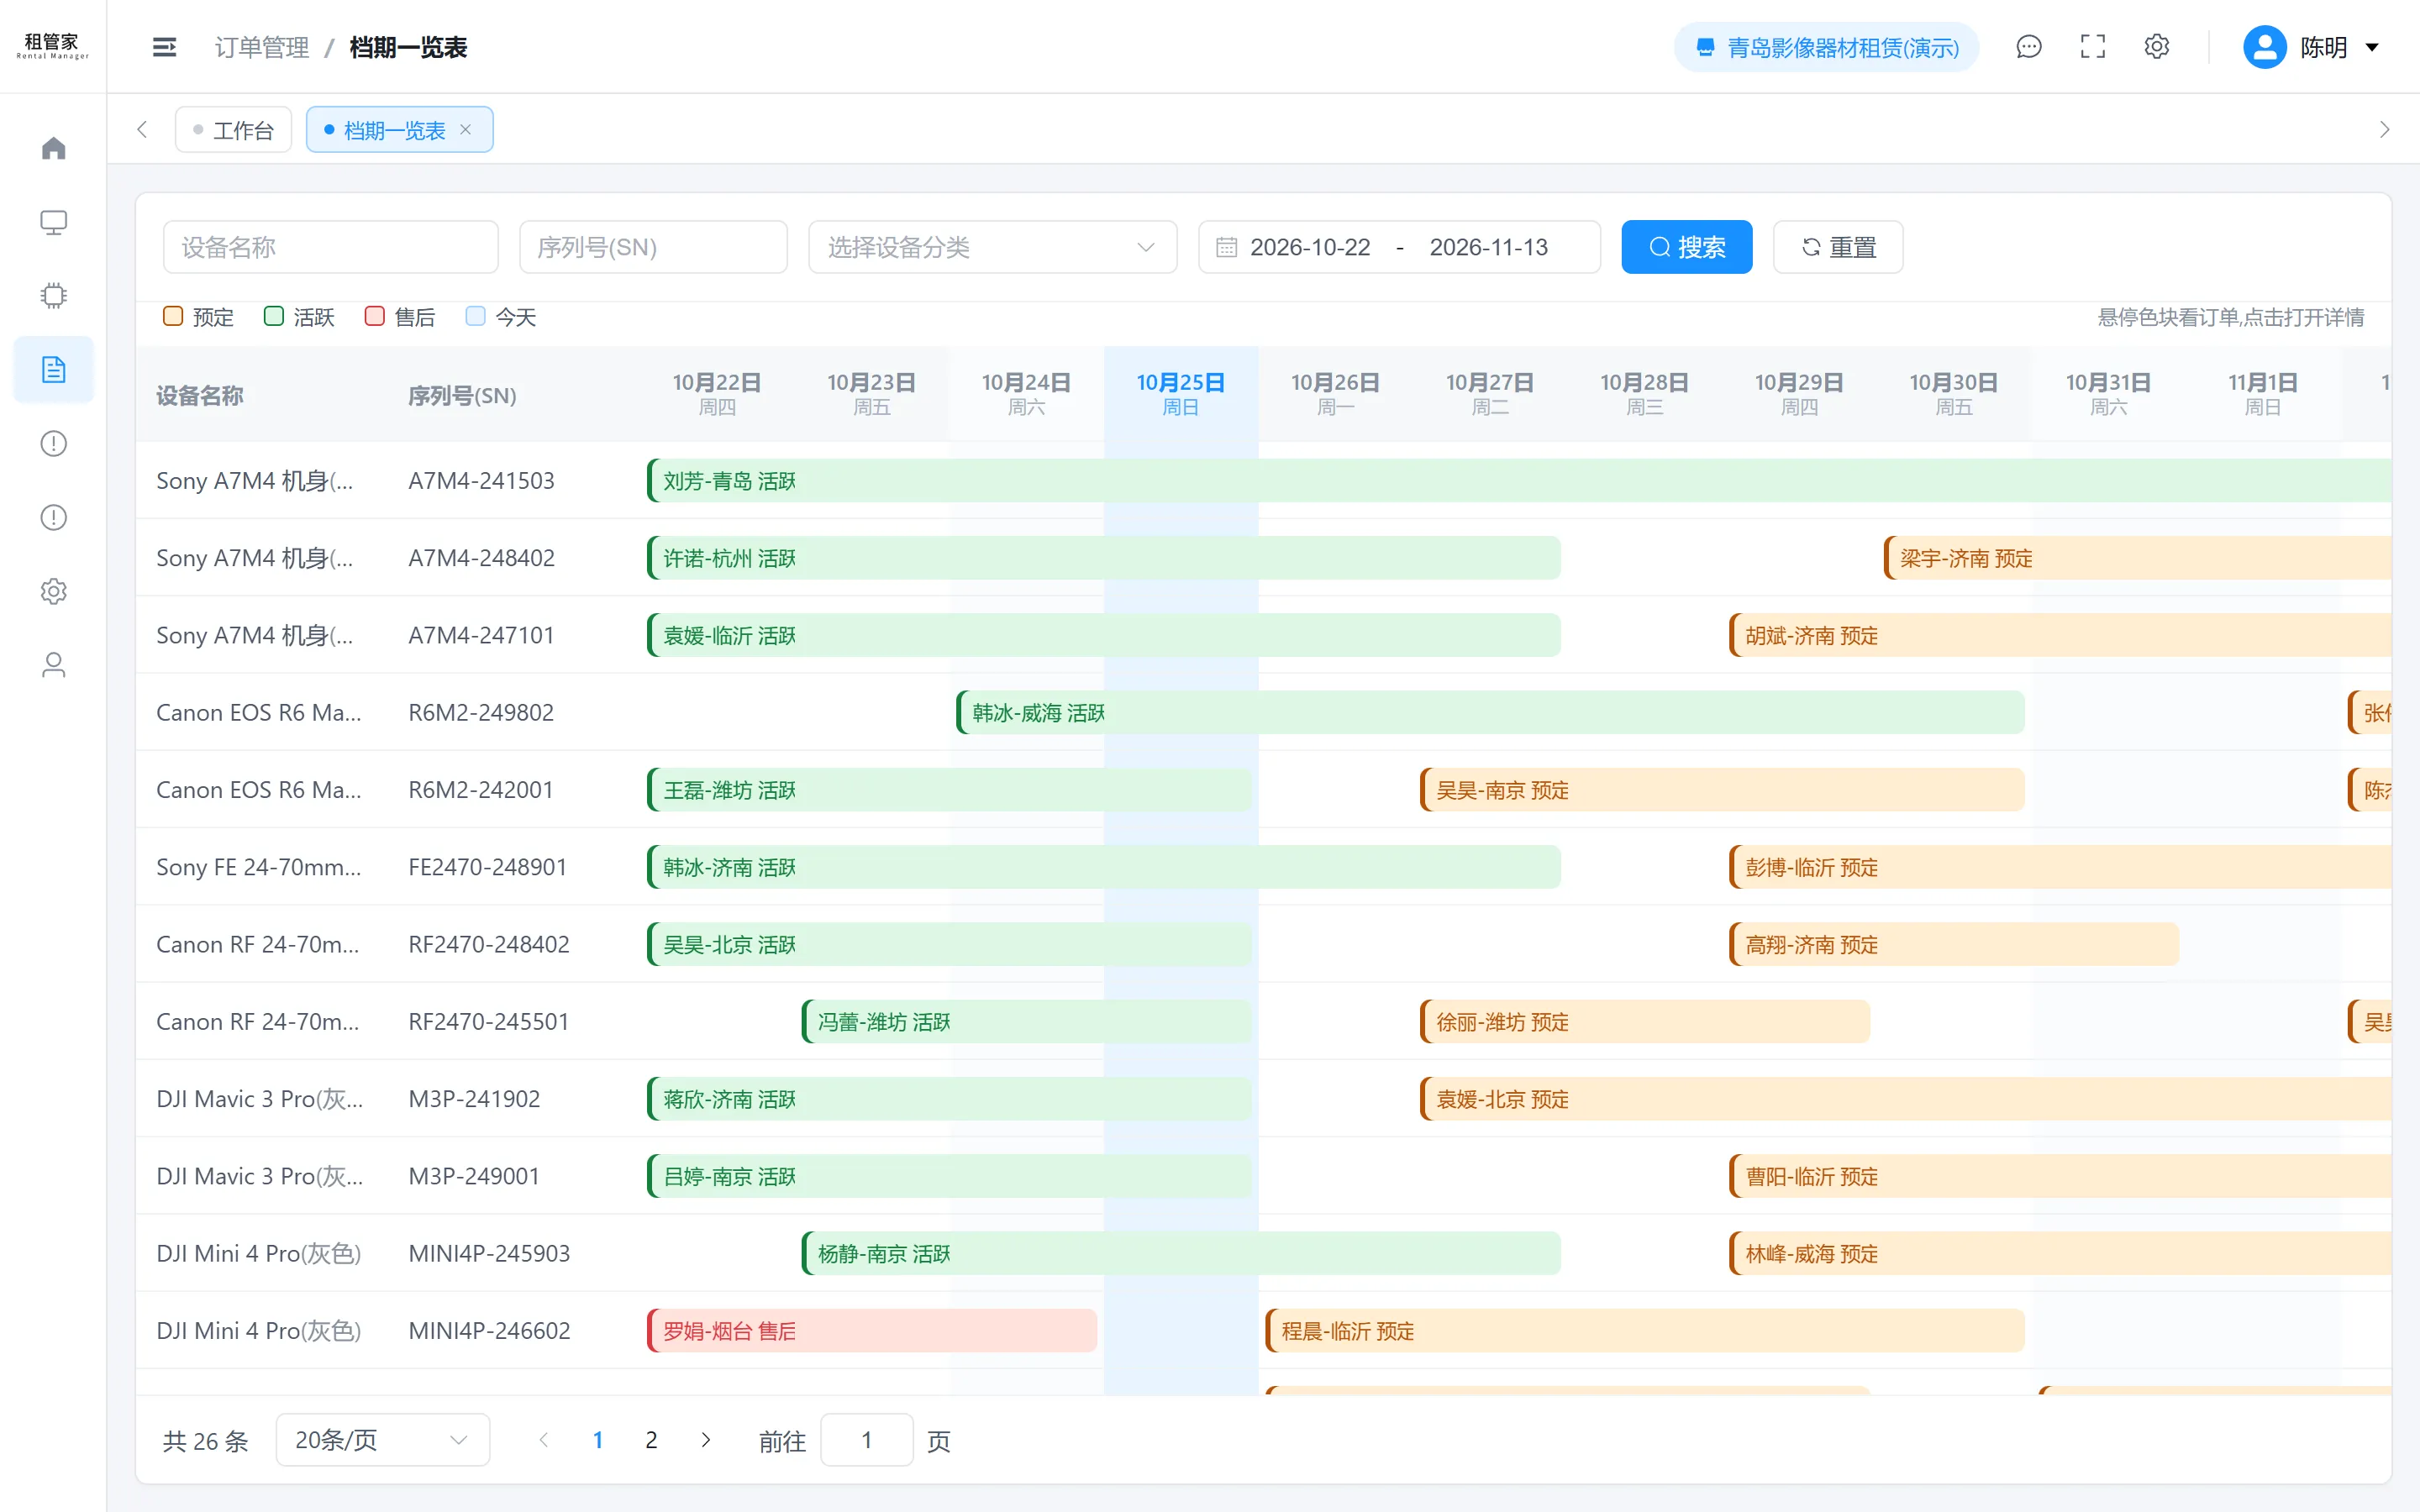Click the 活跃 legend box
The height and width of the screenshot is (1512, 2420).
pos(274,316)
